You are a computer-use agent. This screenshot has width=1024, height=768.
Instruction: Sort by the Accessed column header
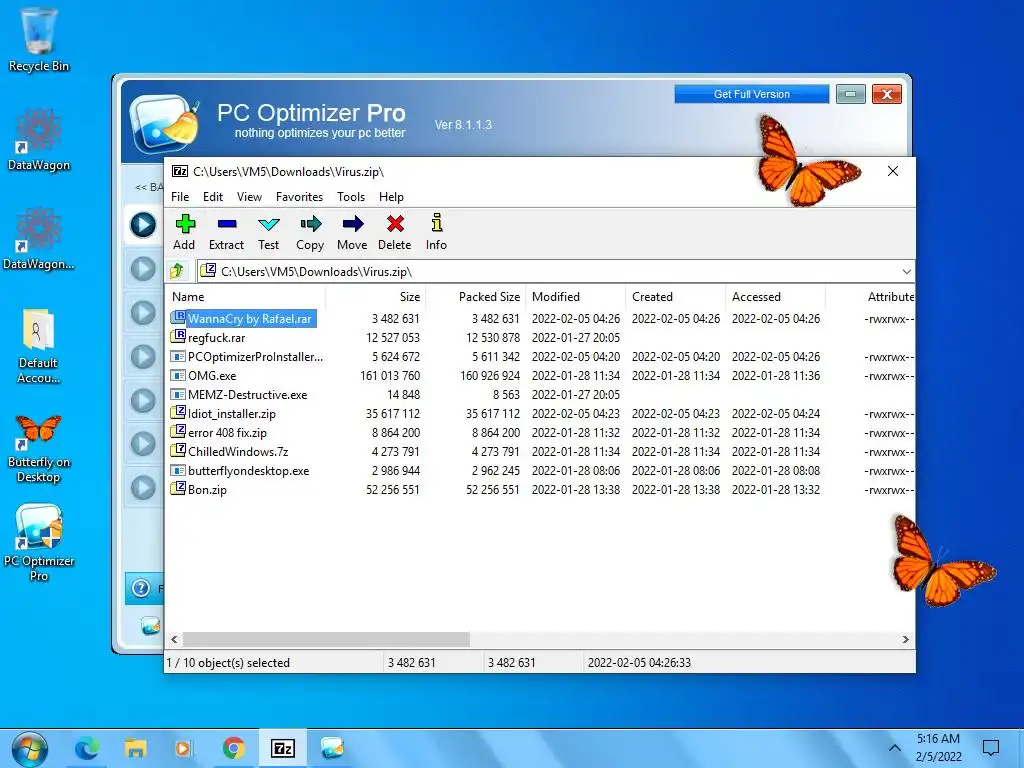(775, 296)
